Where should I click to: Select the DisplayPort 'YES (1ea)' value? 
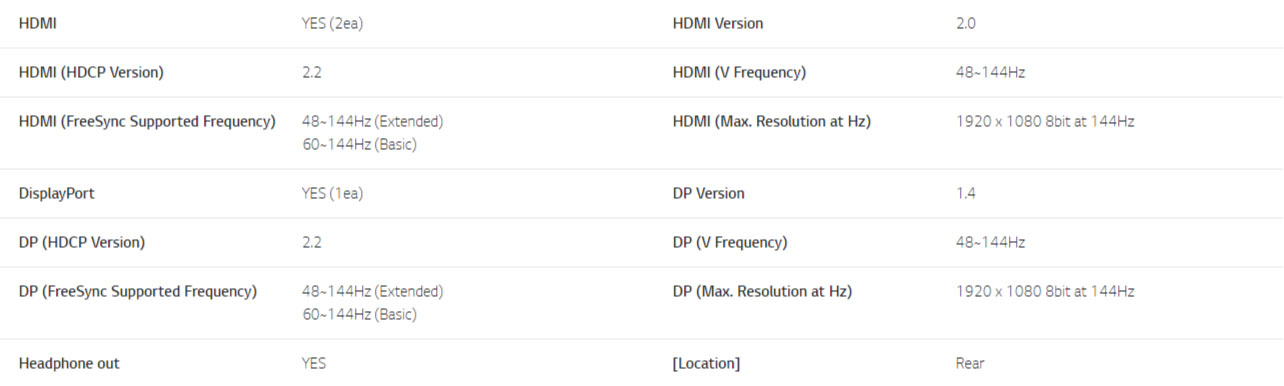click(332, 193)
